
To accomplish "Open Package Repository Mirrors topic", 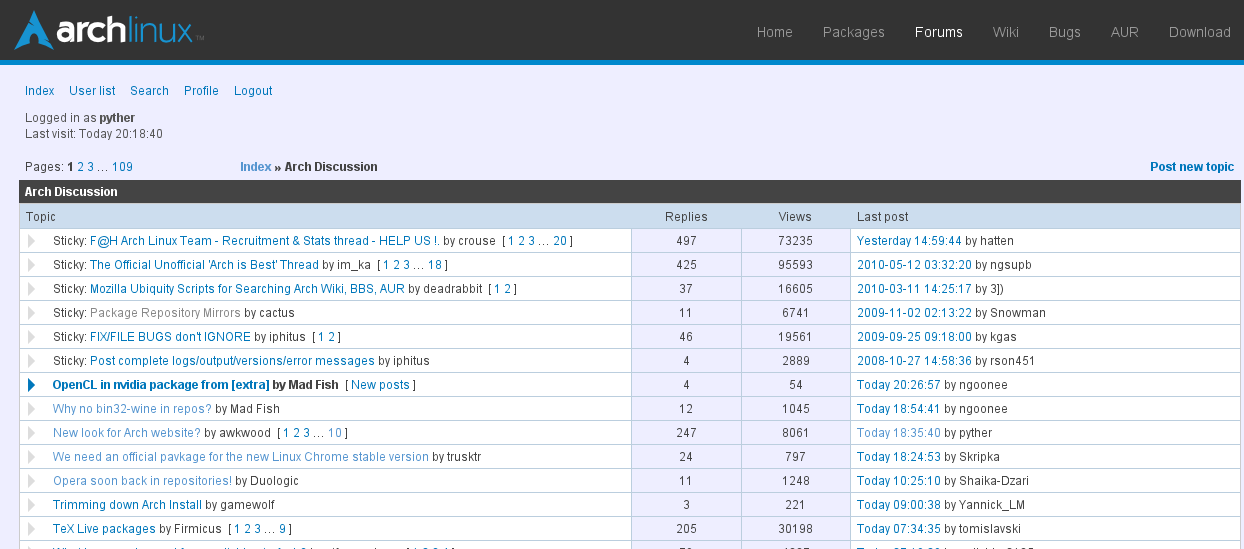I will pos(165,313).
